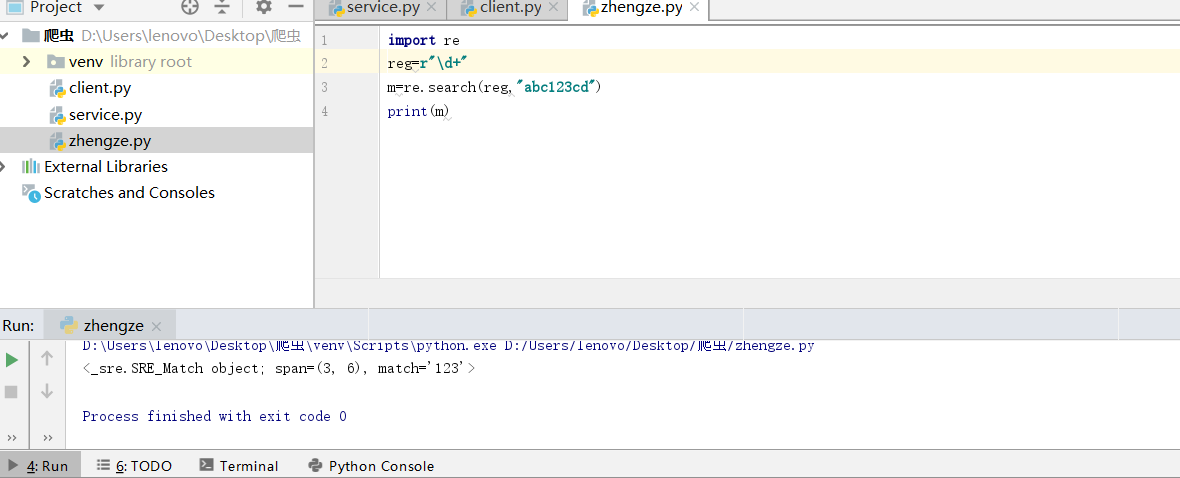Collapse all in Project panel
Screen dimensions: 1180x478
[x=222, y=8]
